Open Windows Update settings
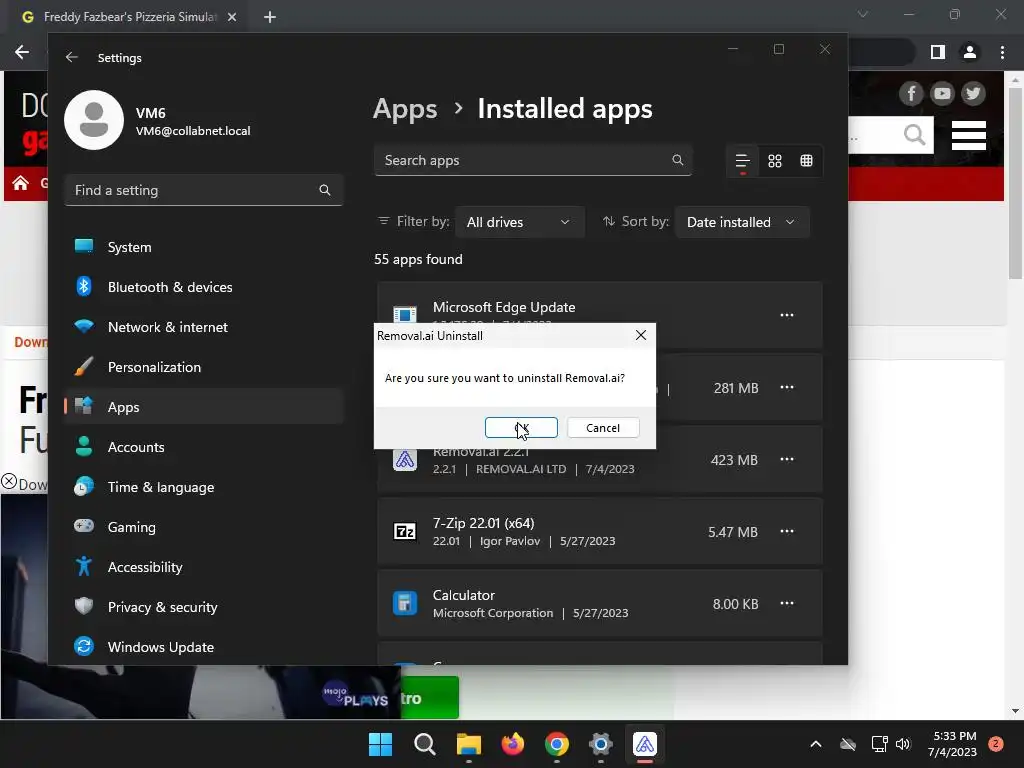Screen dimensions: 1024x768 click(x=204, y=647)
